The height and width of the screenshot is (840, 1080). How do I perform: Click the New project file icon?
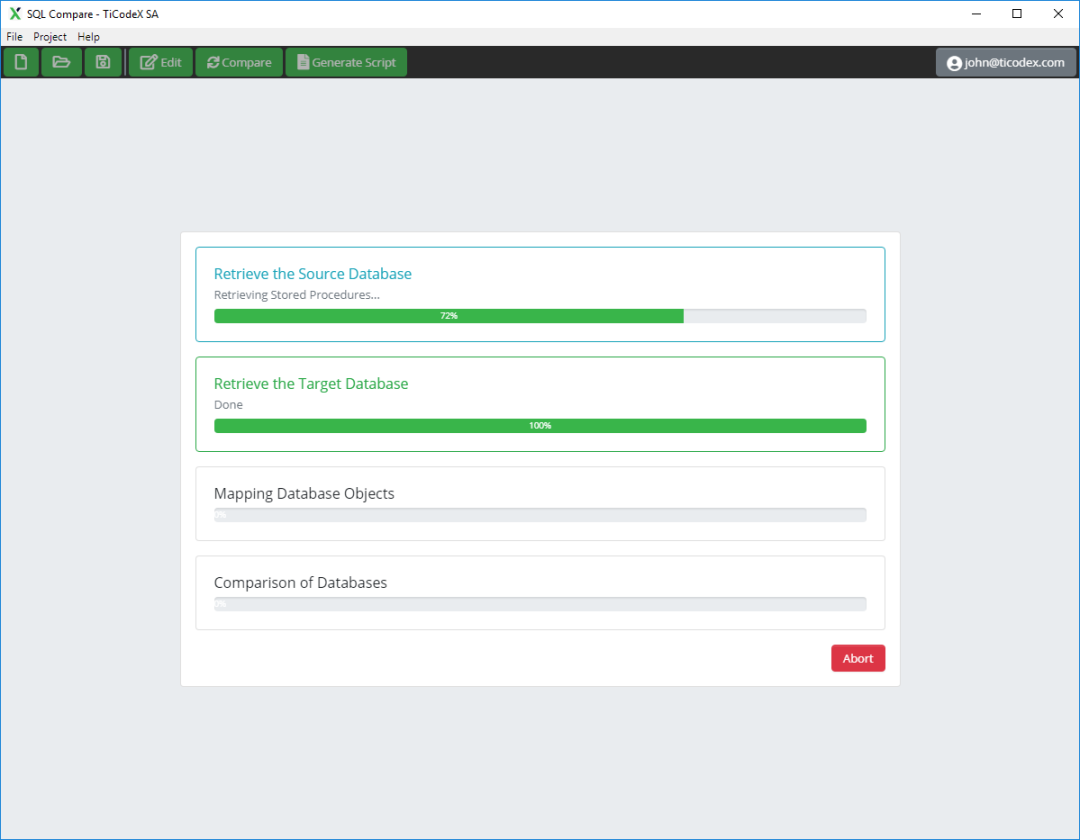pos(21,62)
